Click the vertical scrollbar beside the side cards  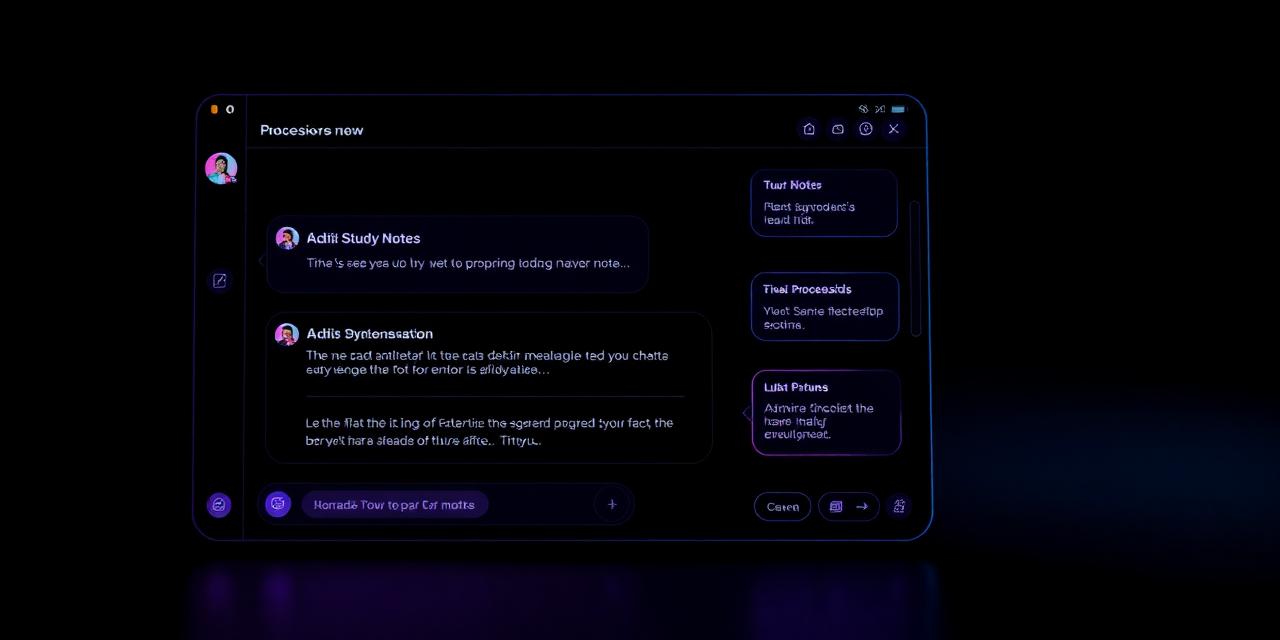click(x=915, y=268)
